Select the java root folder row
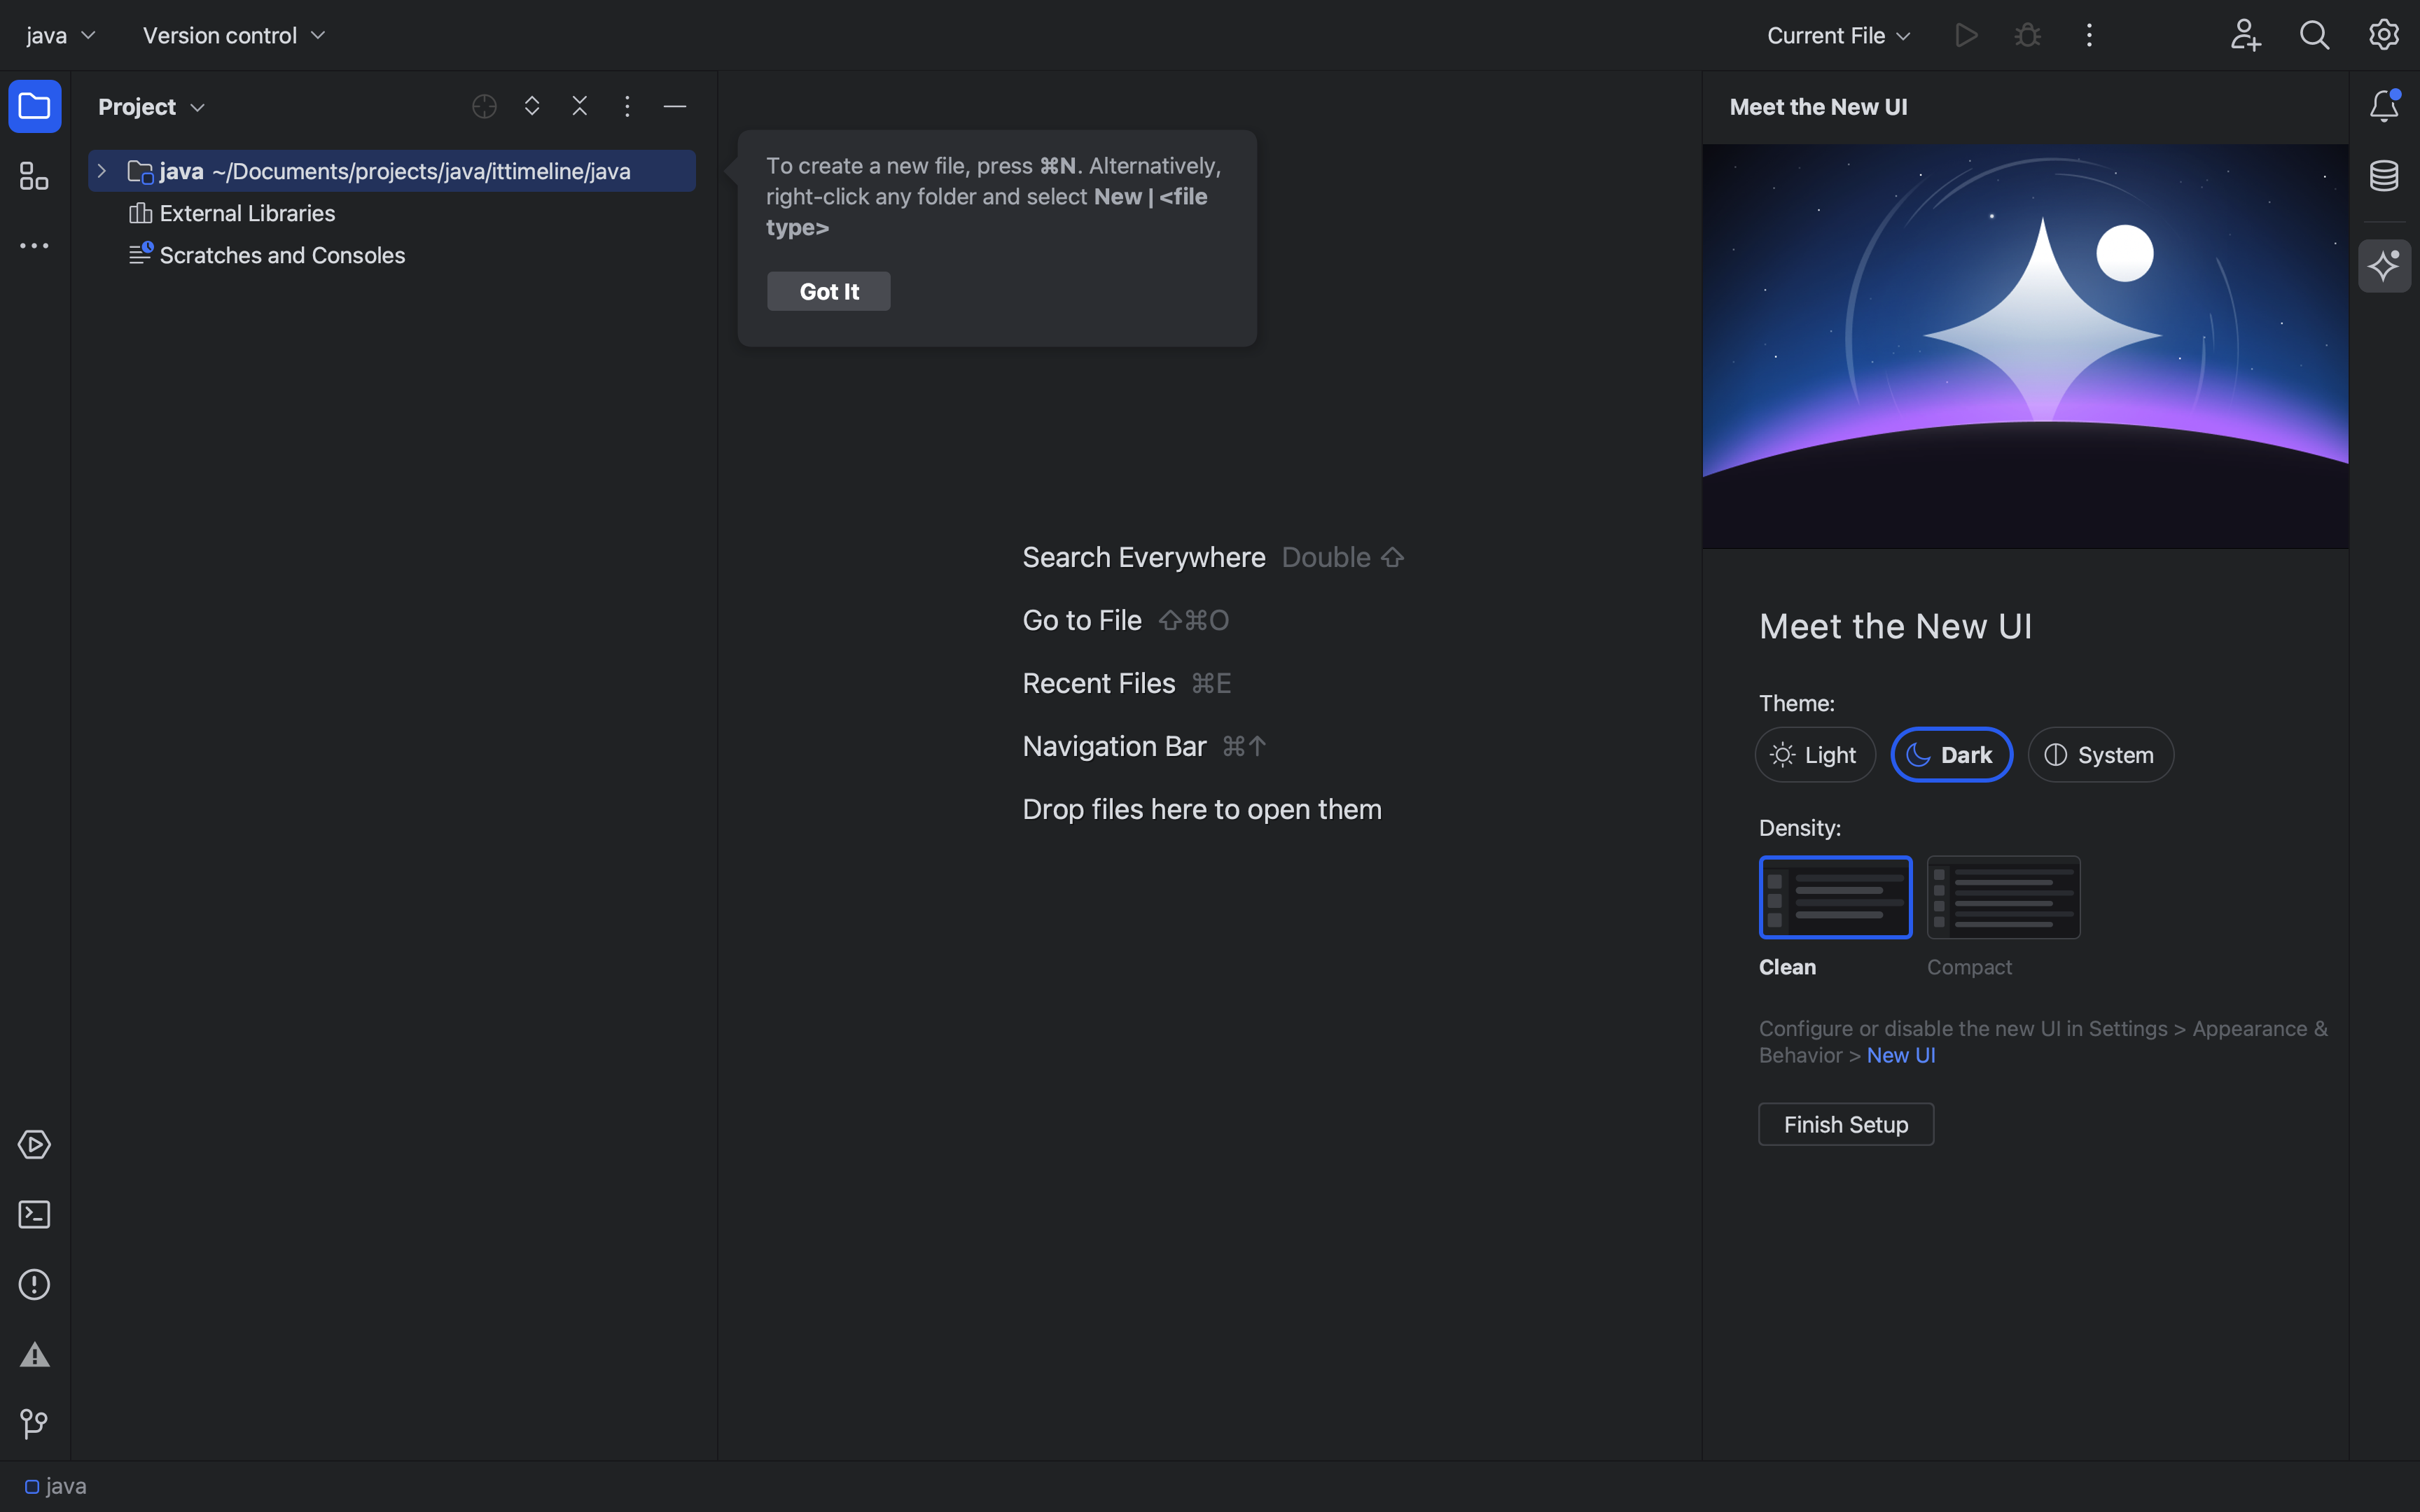This screenshot has height=1512, width=2420. click(392, 171)
